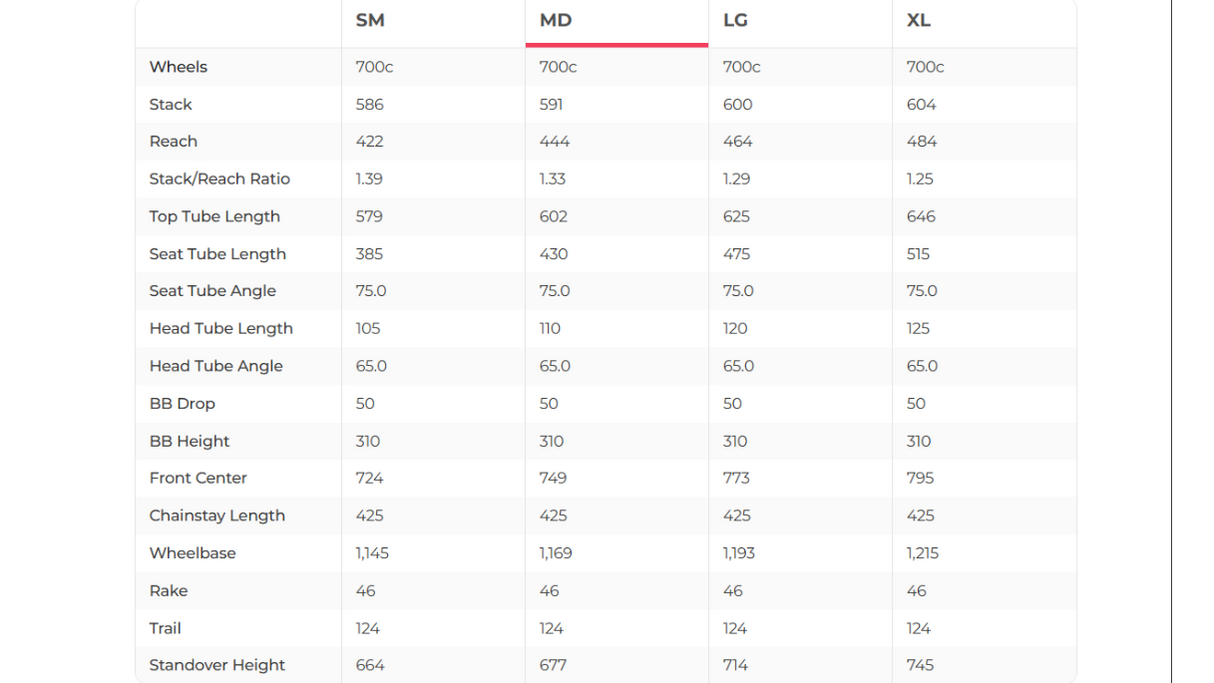The image size is (1214, 683).
Task: Click the BB Drop row label
Action: [182, 404]
